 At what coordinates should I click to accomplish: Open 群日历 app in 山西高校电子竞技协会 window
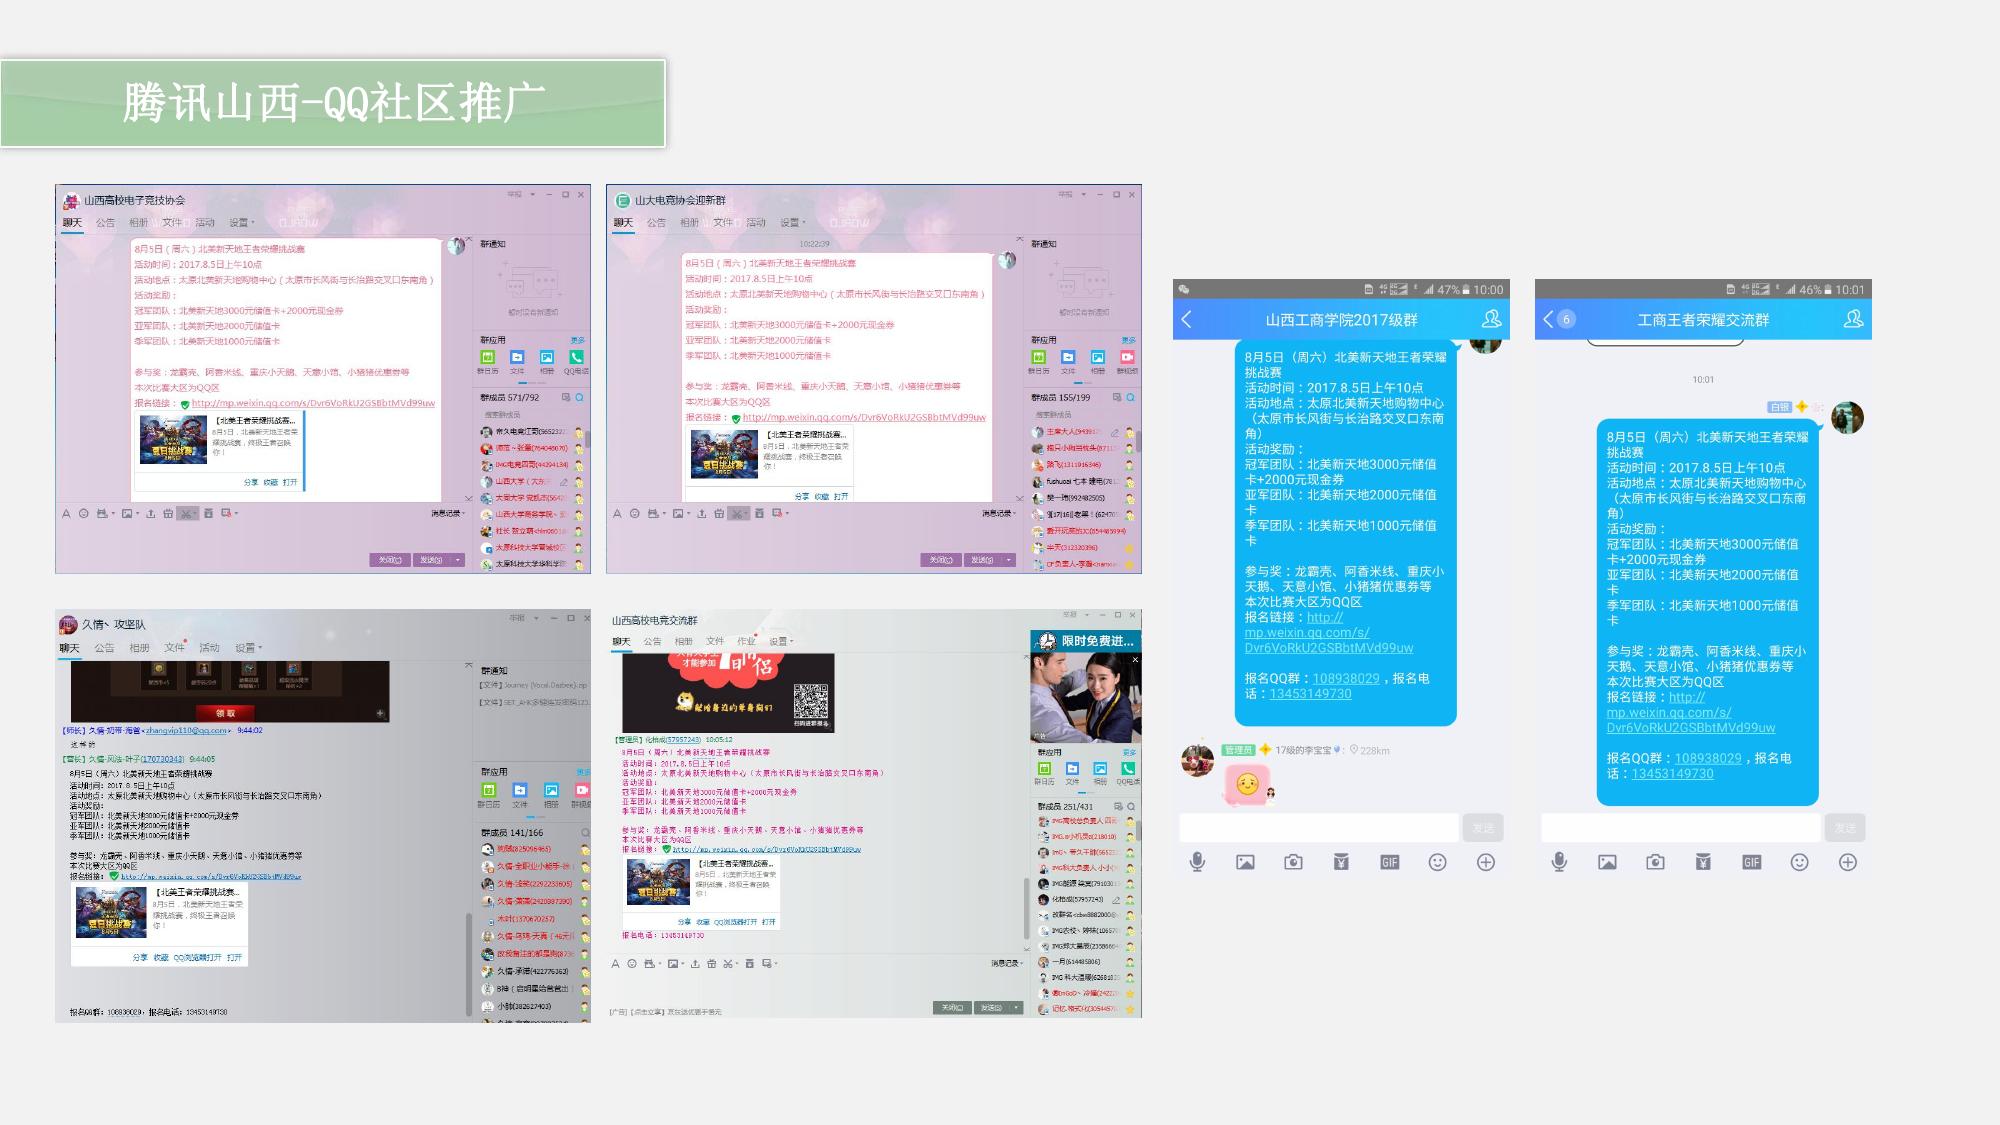pyautogui.click(x=488, y=361)
